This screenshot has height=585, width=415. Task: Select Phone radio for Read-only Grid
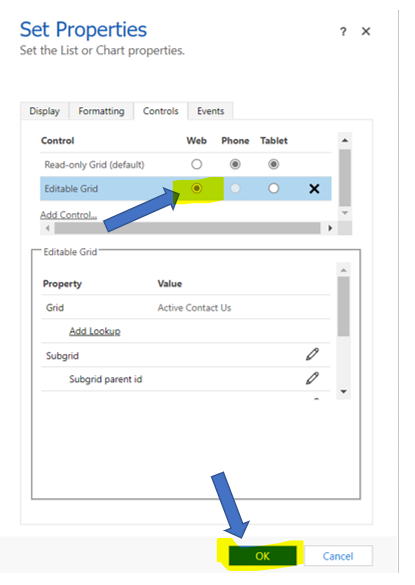(x=235, y=164)
